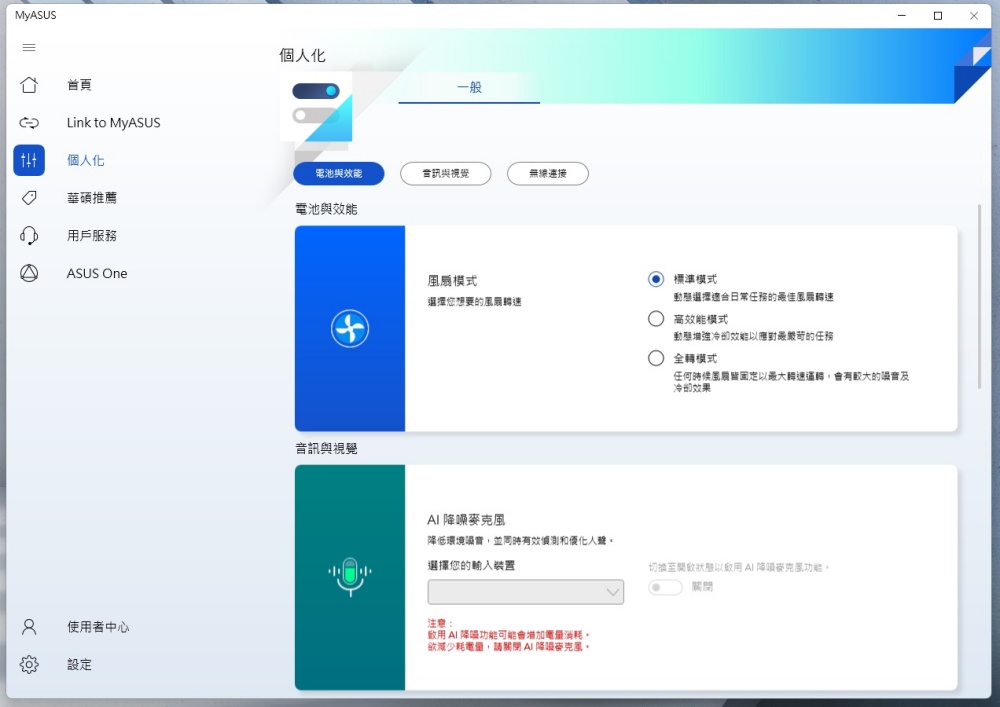Click the home icon in sidebar
Viewport: 1000px width, 707px height.
coord(29,85)
